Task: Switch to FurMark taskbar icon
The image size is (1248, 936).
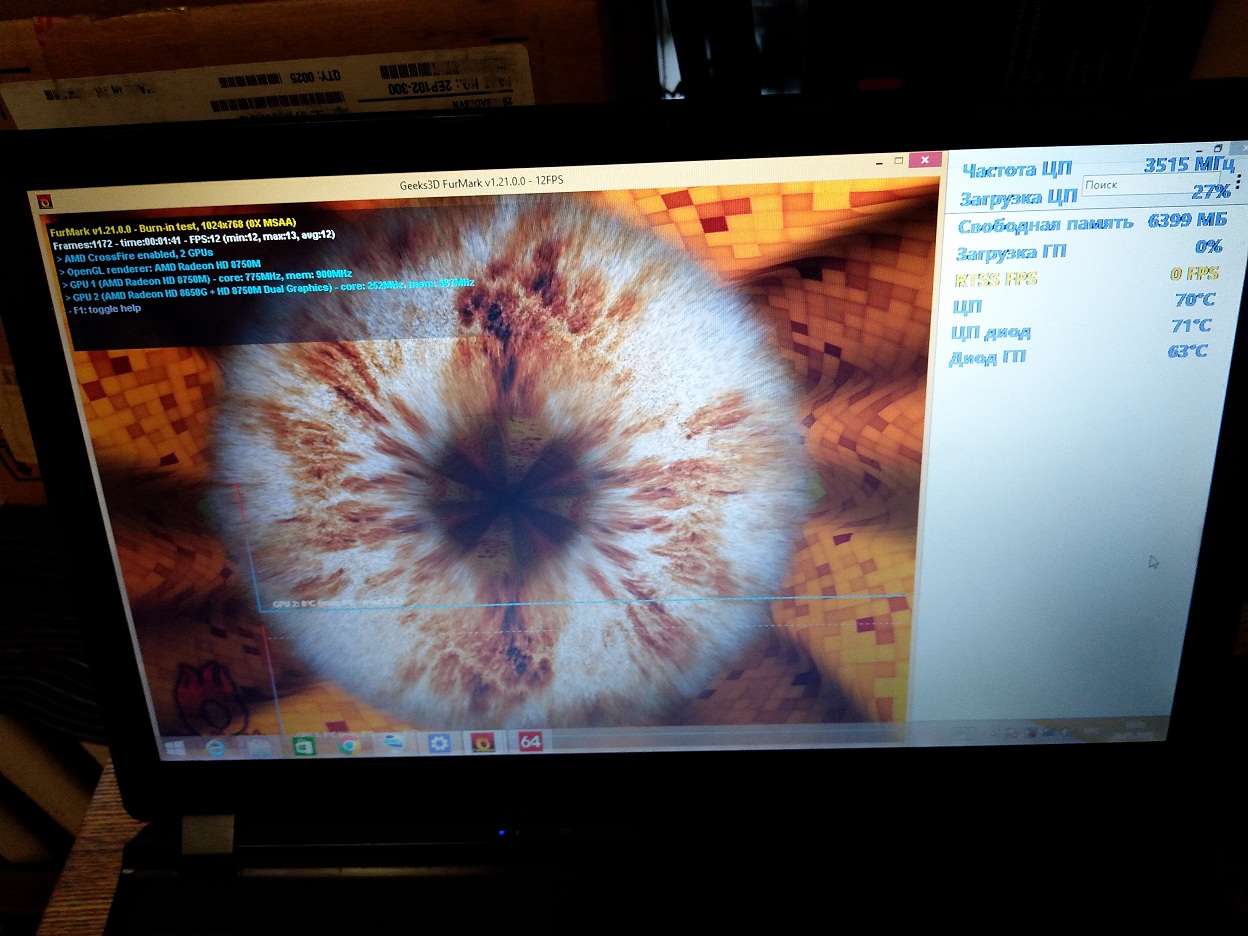Action: click(x=484, y=743)
